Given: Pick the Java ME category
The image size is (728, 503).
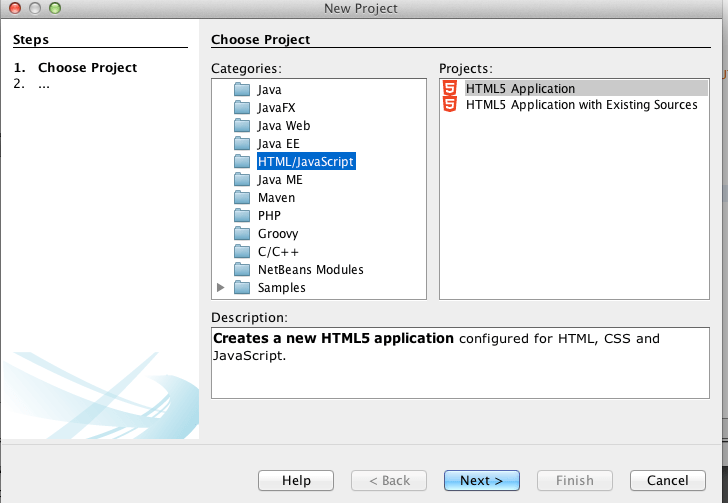Looking at the screenshot, I should click(x=280, y=180).
